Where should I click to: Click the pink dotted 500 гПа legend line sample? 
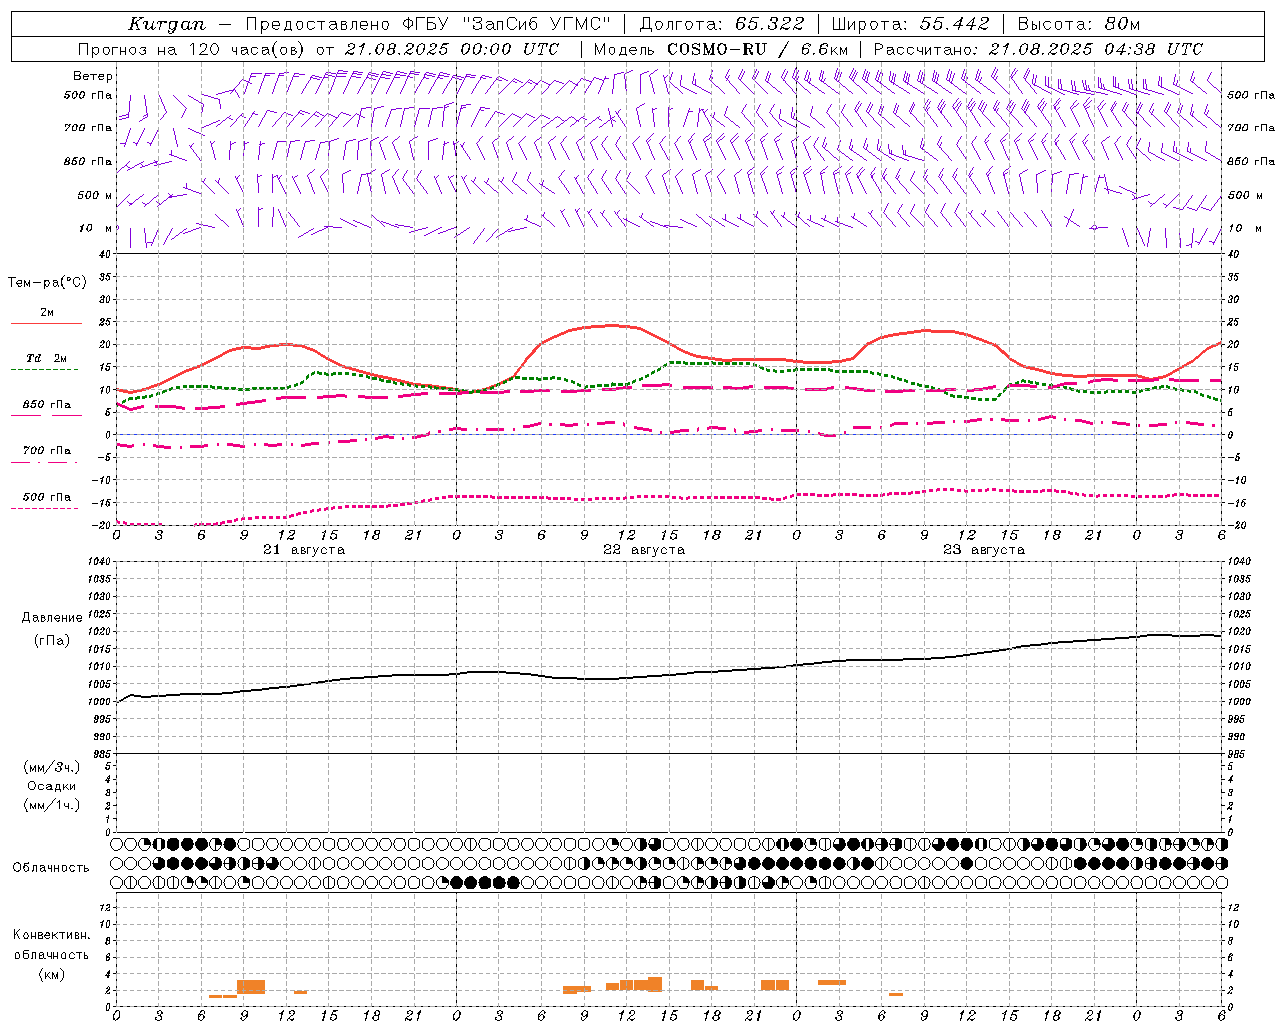point(44,509)
